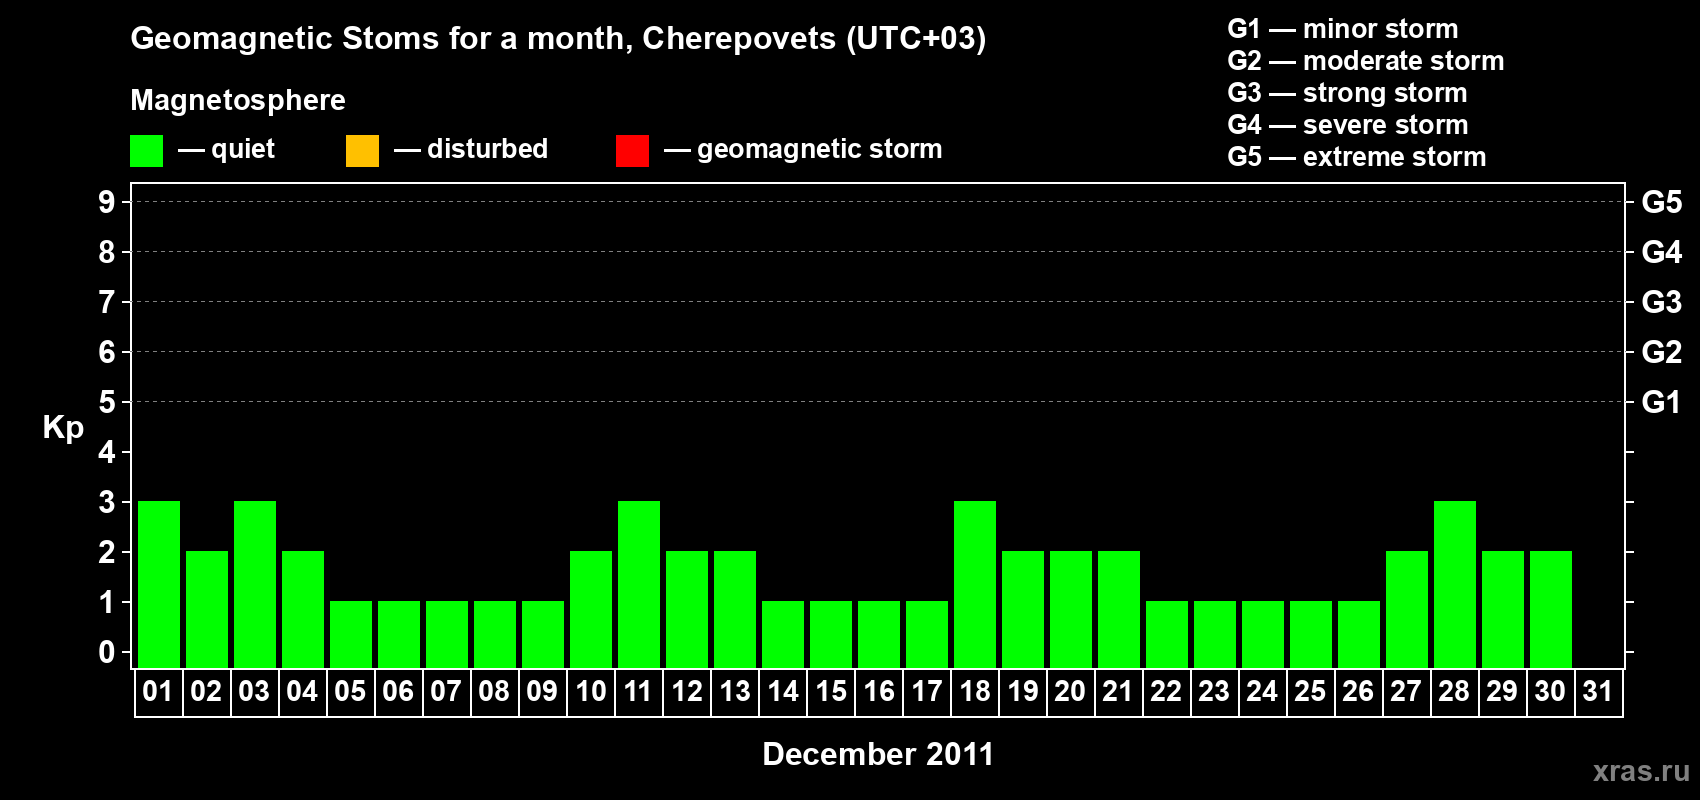Screen dimensions: 1700x800
Task: Click day label 29 on the date axis
Action: tap(1502, 692)
